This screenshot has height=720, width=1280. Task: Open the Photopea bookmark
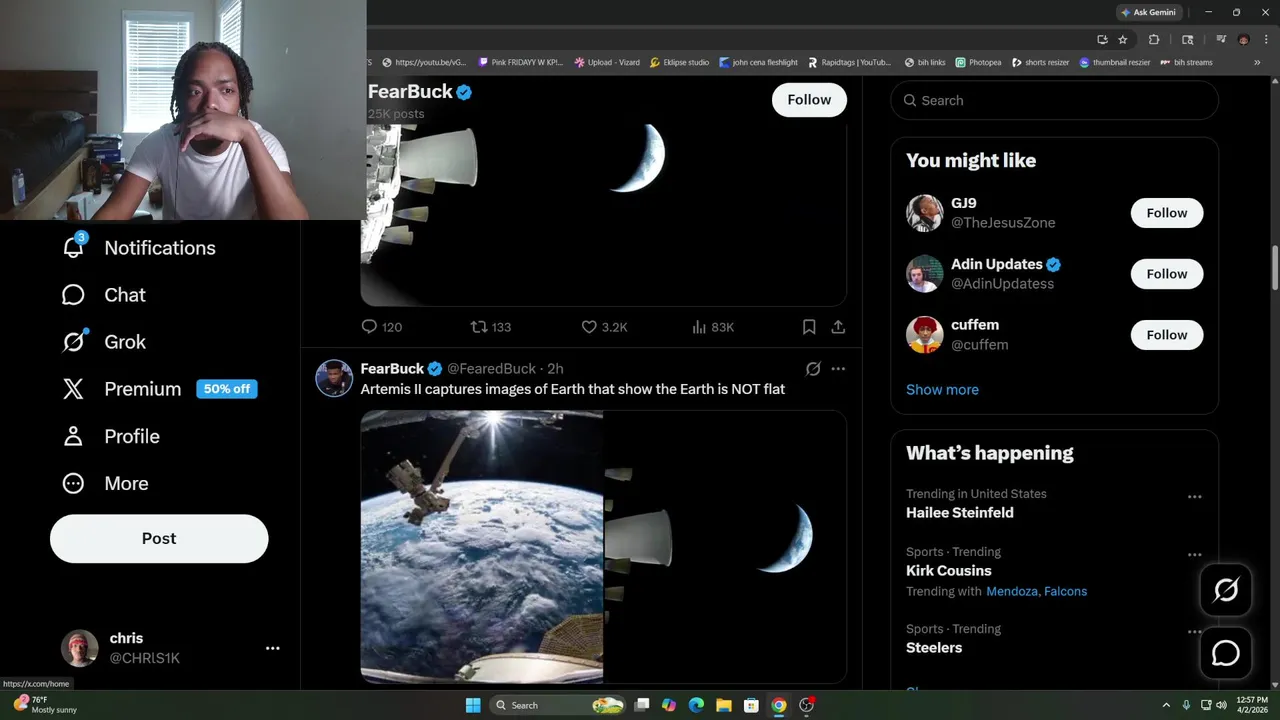tap(978, 62)
